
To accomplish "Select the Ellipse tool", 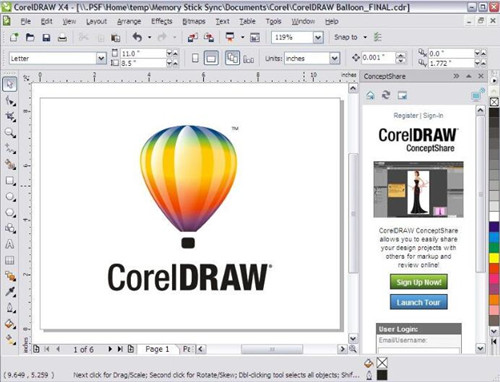I will click(10, 197).
